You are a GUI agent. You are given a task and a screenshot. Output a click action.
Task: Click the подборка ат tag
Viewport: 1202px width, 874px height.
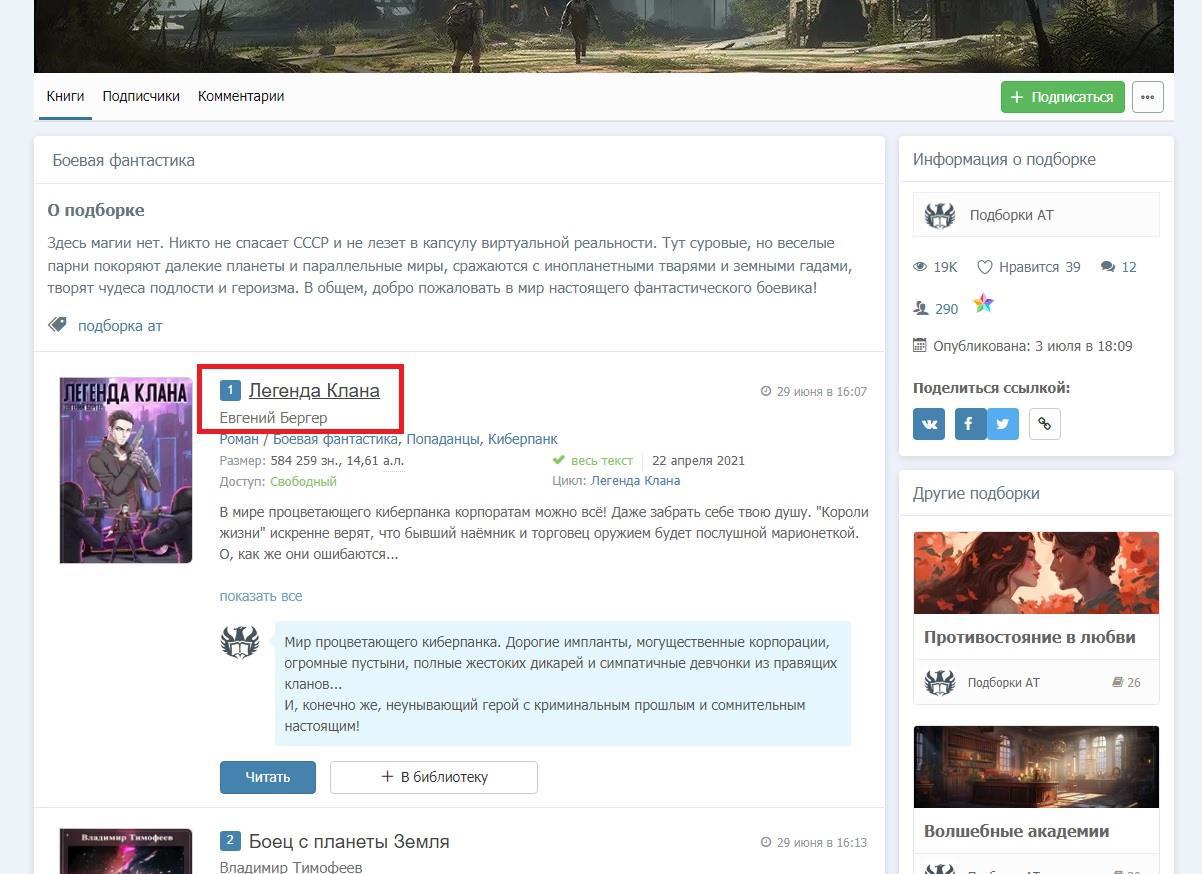coord(120,326)
